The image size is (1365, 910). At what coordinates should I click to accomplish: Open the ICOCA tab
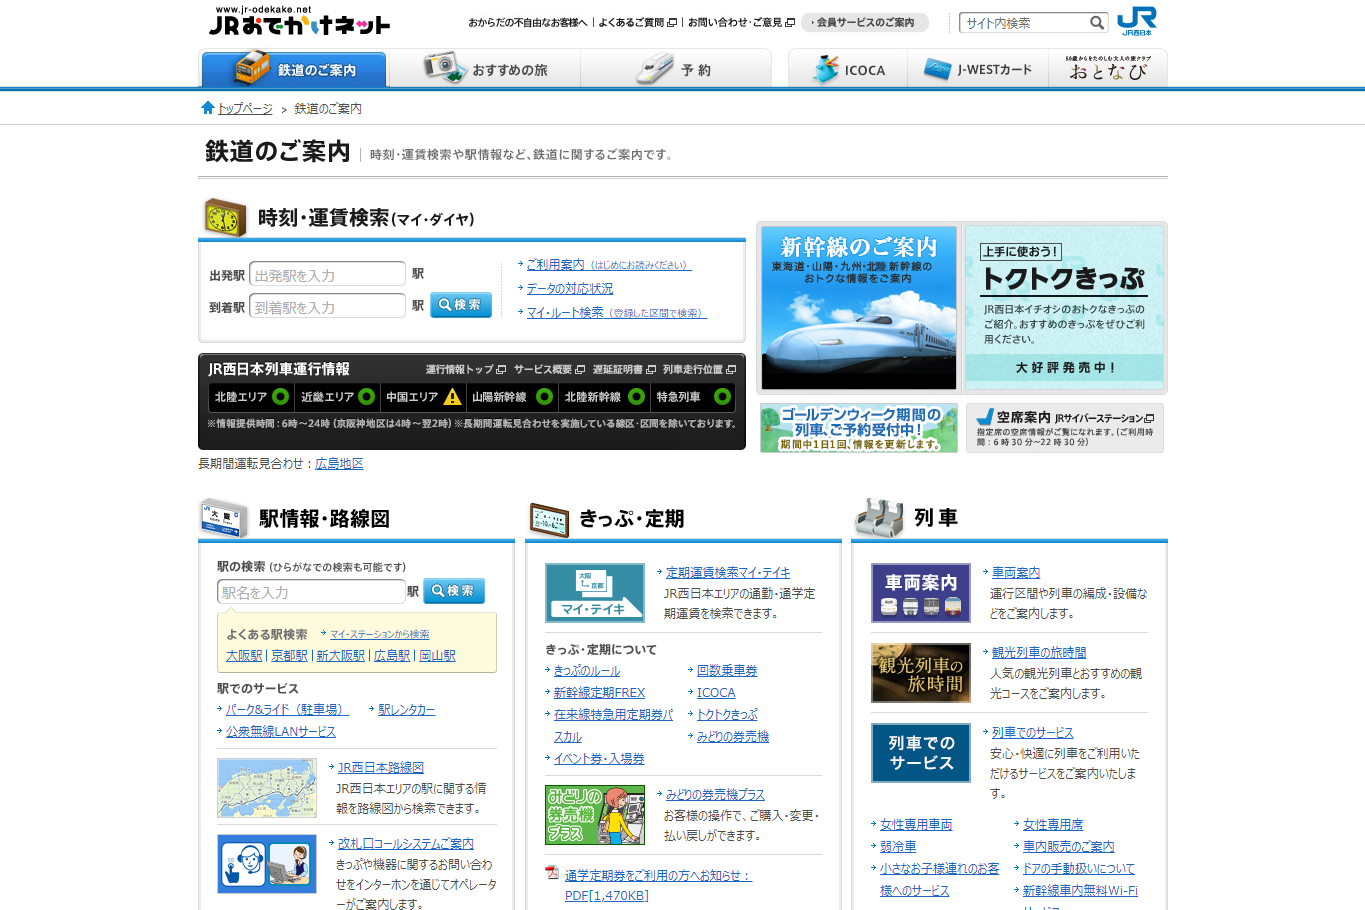pos(849,69)
